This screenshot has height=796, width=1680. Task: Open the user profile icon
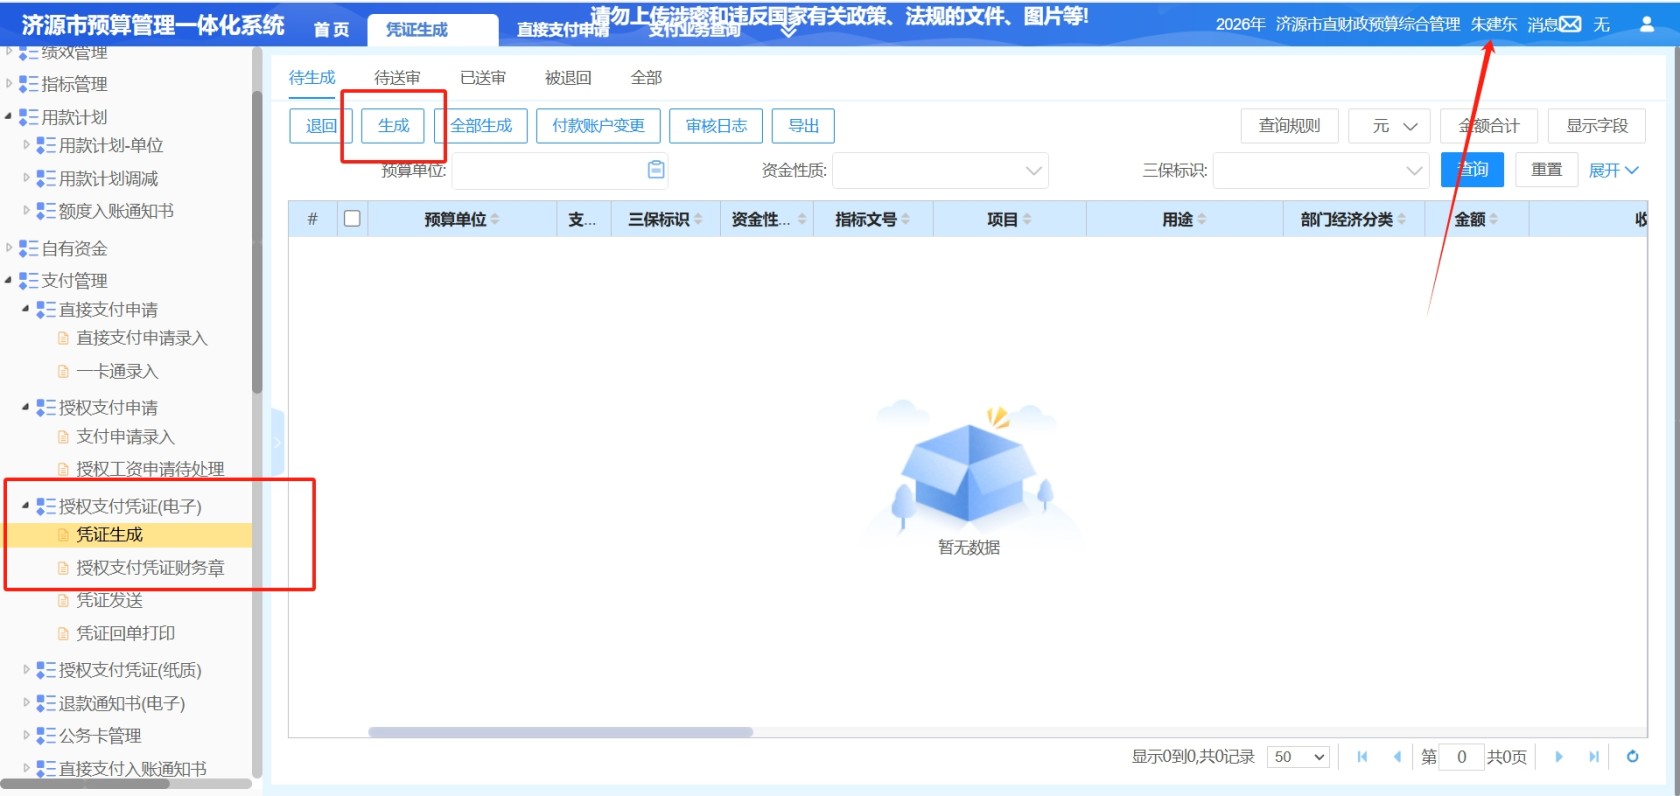point(1647,24)
